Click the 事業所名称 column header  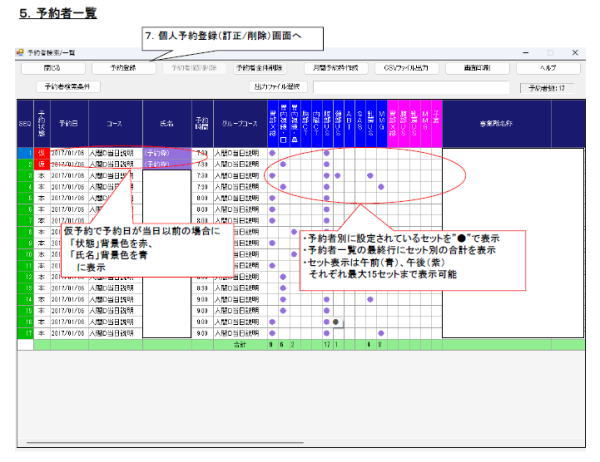click(497, 123)
